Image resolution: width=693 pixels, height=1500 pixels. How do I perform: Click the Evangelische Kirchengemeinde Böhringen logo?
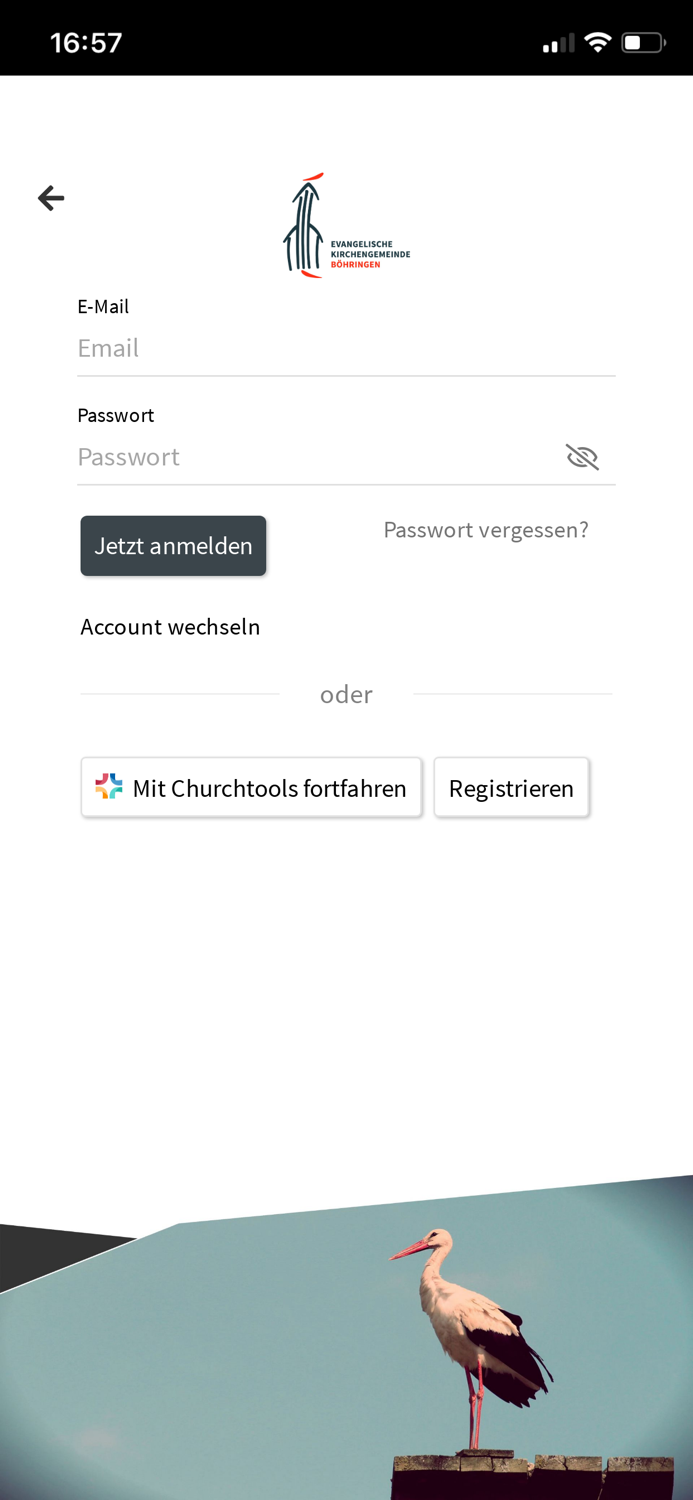click(345, 226)
